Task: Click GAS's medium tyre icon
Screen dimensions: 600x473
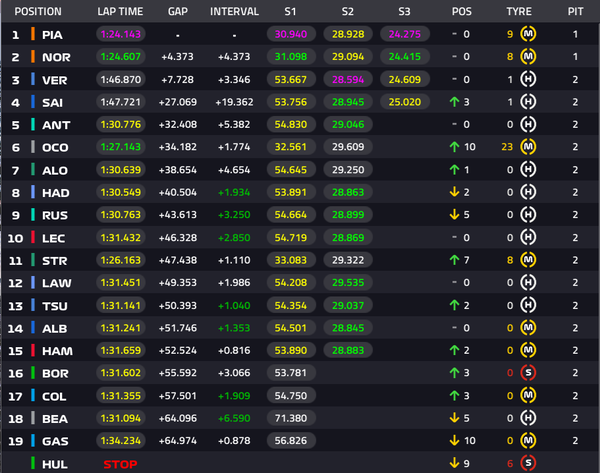Action: point(528,440)
